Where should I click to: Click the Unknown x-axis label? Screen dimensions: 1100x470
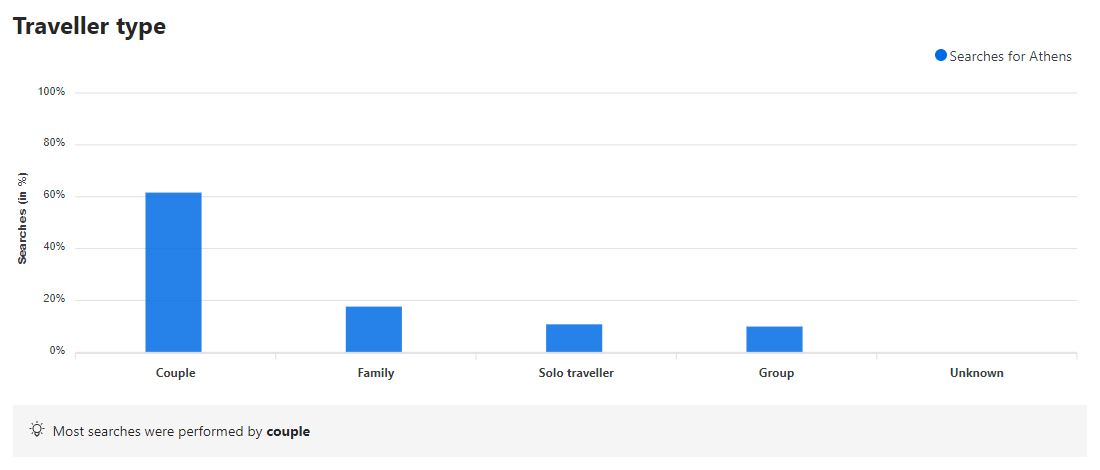(976, 373)
